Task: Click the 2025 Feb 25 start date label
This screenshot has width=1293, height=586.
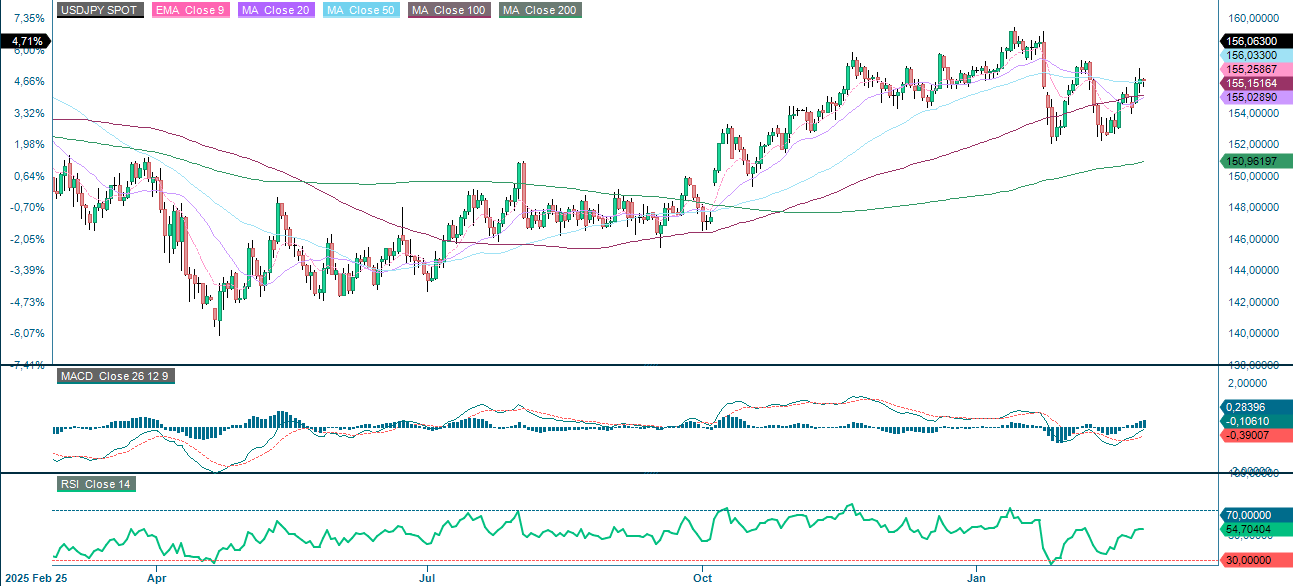Action: [x=38, y=578]
